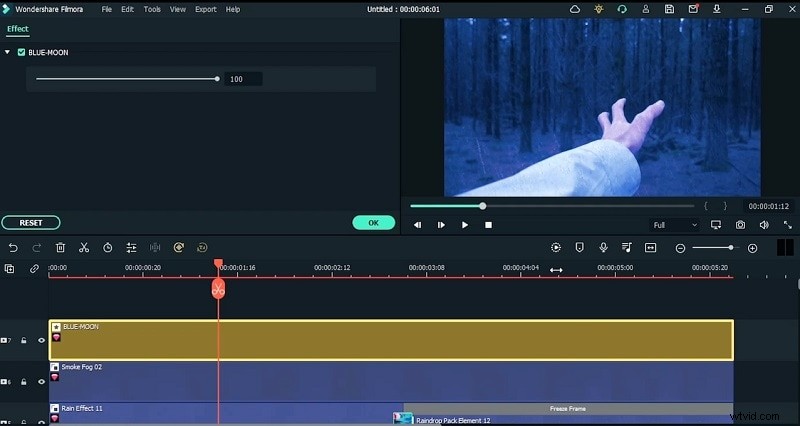Click the BLUE-MOON intensity slider handle

217,78
